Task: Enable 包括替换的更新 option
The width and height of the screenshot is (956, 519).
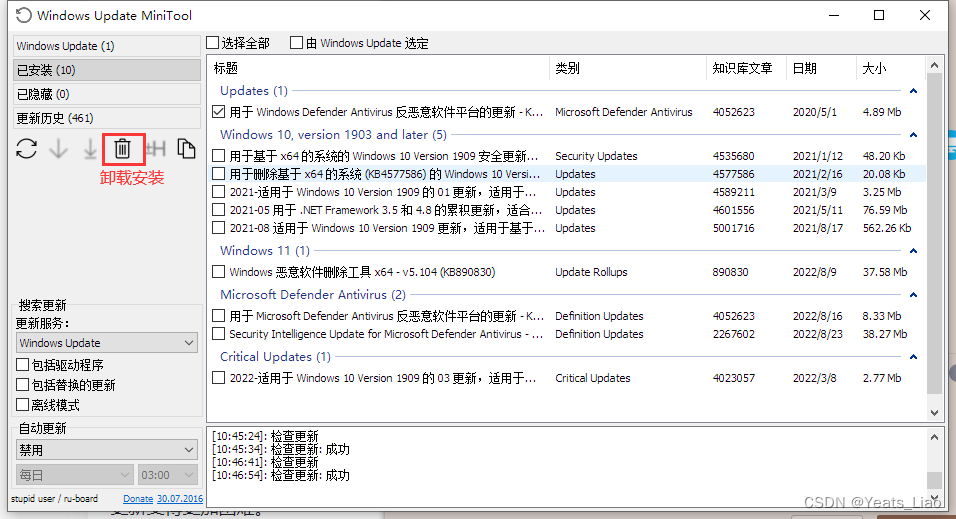Action: [x=23, y=385]
